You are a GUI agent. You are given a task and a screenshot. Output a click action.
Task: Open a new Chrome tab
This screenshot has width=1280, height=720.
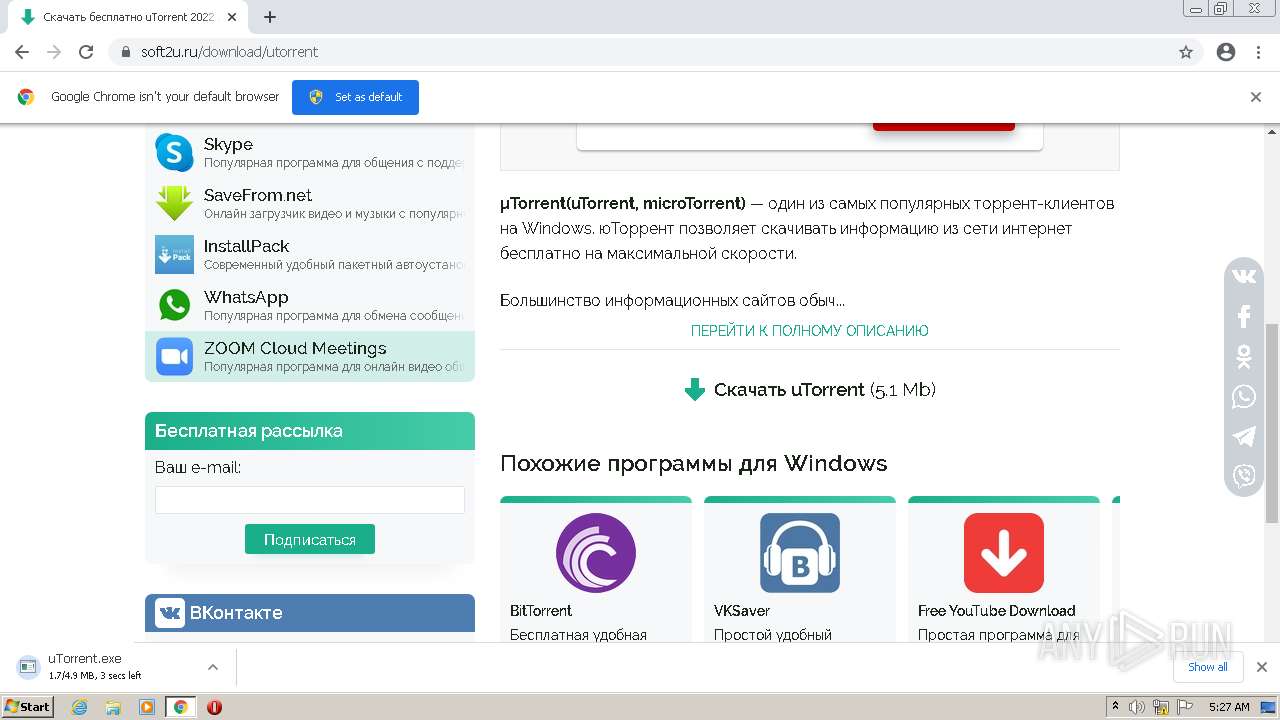coord(270,17)
